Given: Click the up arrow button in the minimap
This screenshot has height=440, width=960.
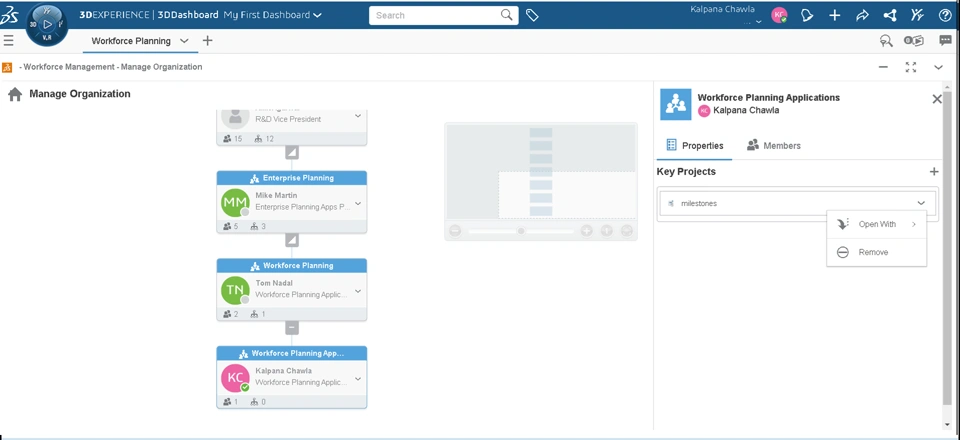Looking at the screenshot, I should (607, 231).
